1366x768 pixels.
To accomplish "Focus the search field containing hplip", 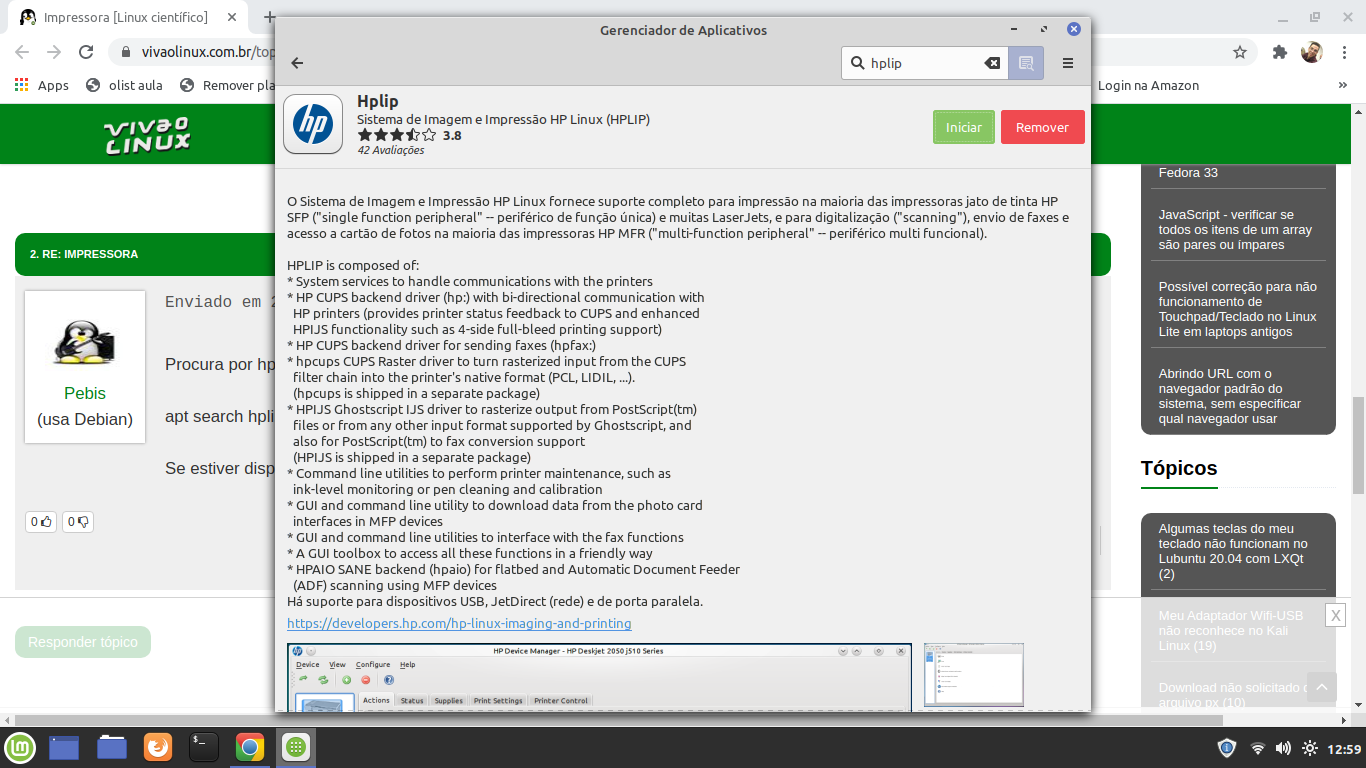I will click(924, 63).
